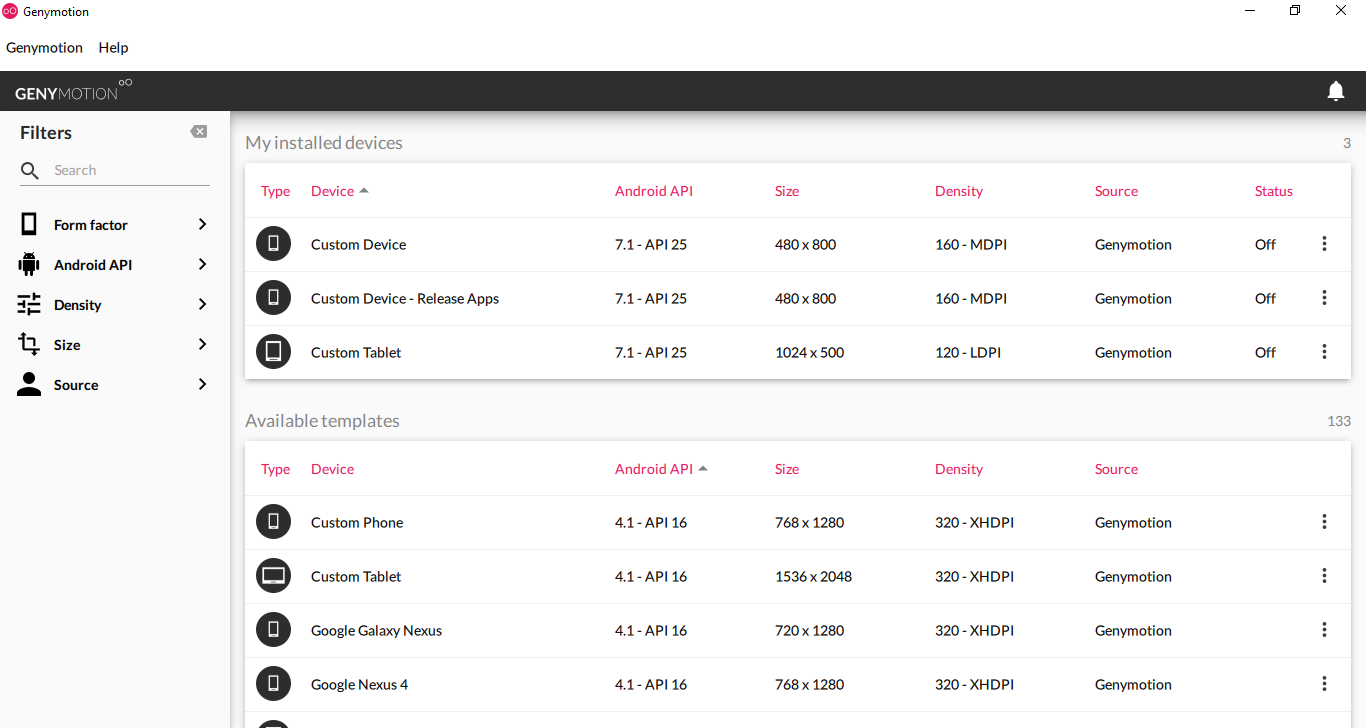Click the Density sliders icon

coord(29,304)
